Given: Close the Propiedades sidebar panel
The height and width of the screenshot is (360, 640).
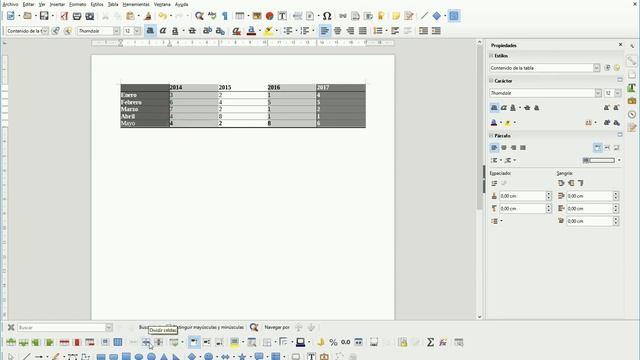Looking at the screenshot, I should pos(620,44).
